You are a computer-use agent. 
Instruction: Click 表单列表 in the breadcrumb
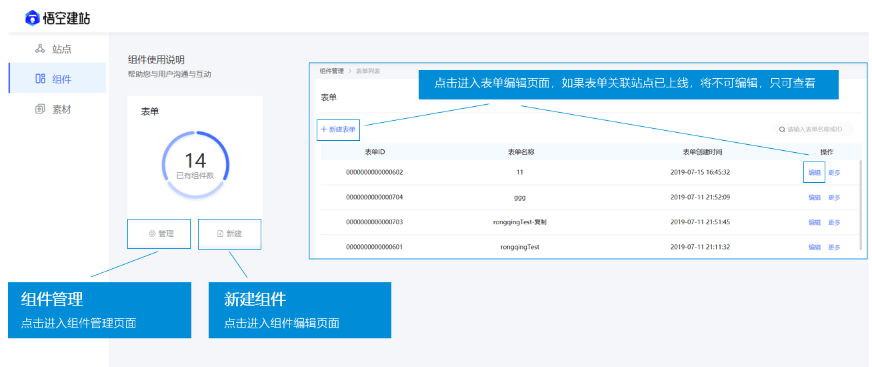pyautogui.click(x=367, y=71)
